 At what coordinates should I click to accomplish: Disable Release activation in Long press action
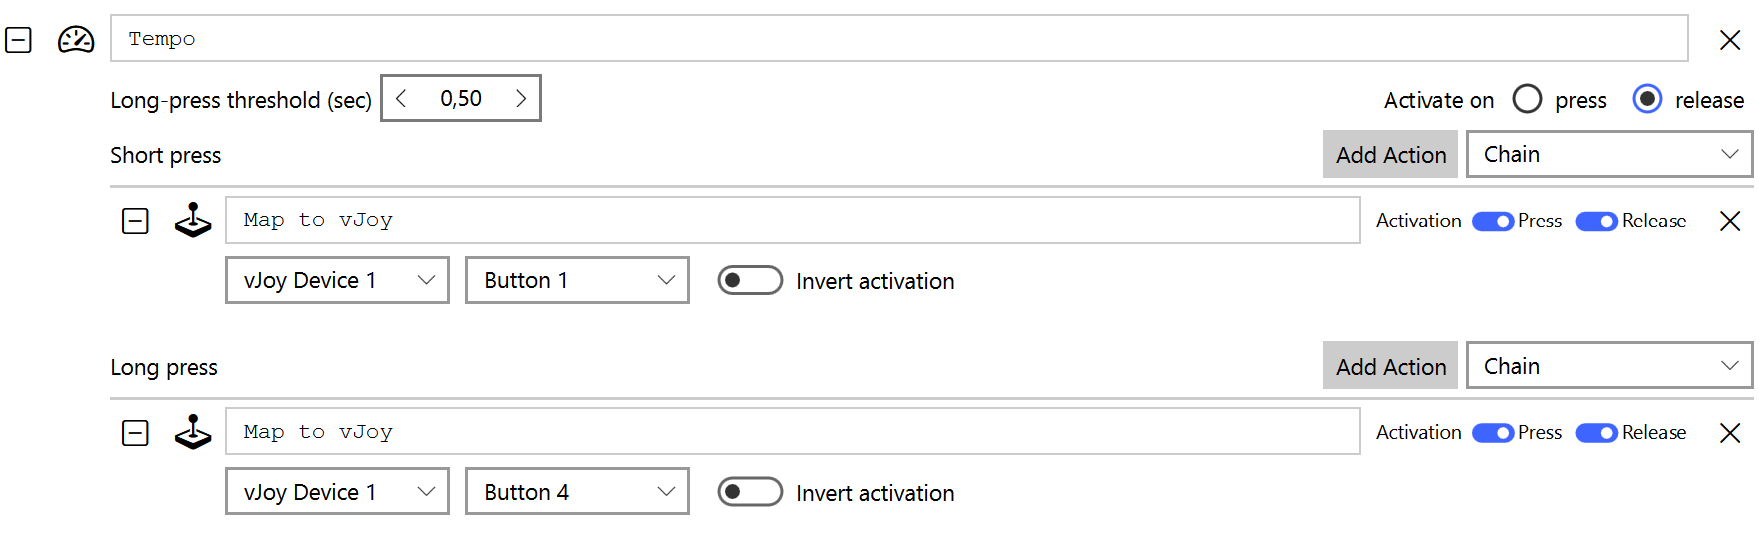1596,433
